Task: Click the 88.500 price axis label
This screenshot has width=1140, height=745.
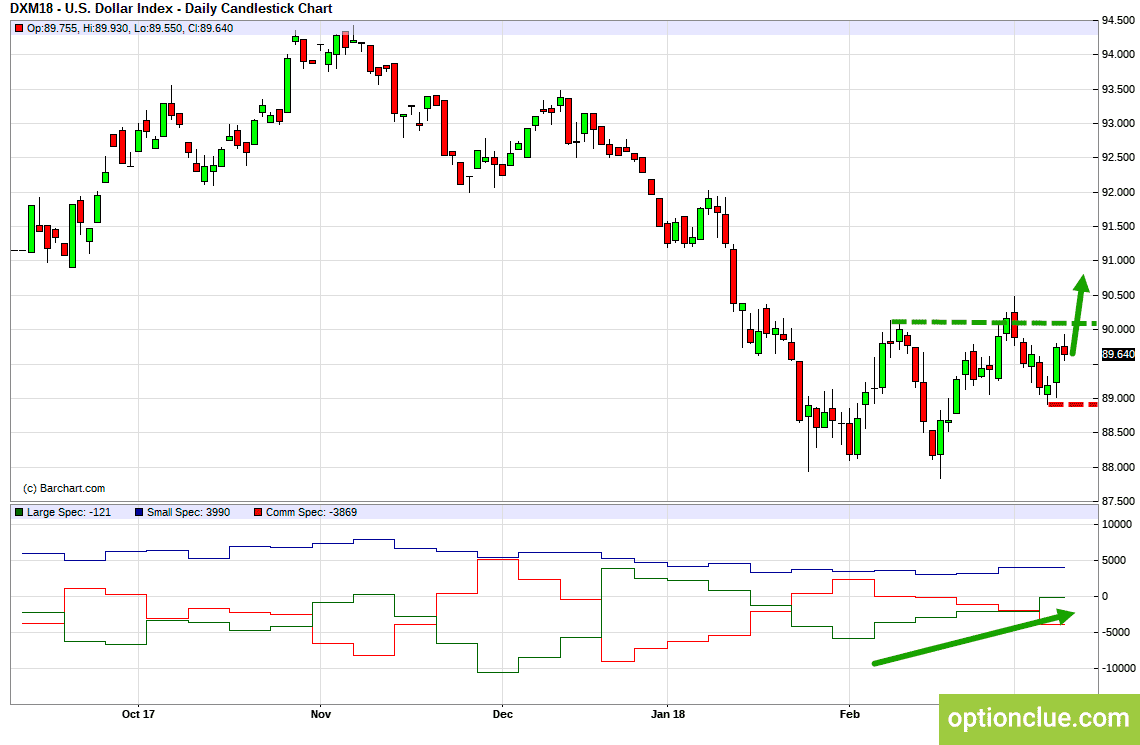Action: point(1119,433)
